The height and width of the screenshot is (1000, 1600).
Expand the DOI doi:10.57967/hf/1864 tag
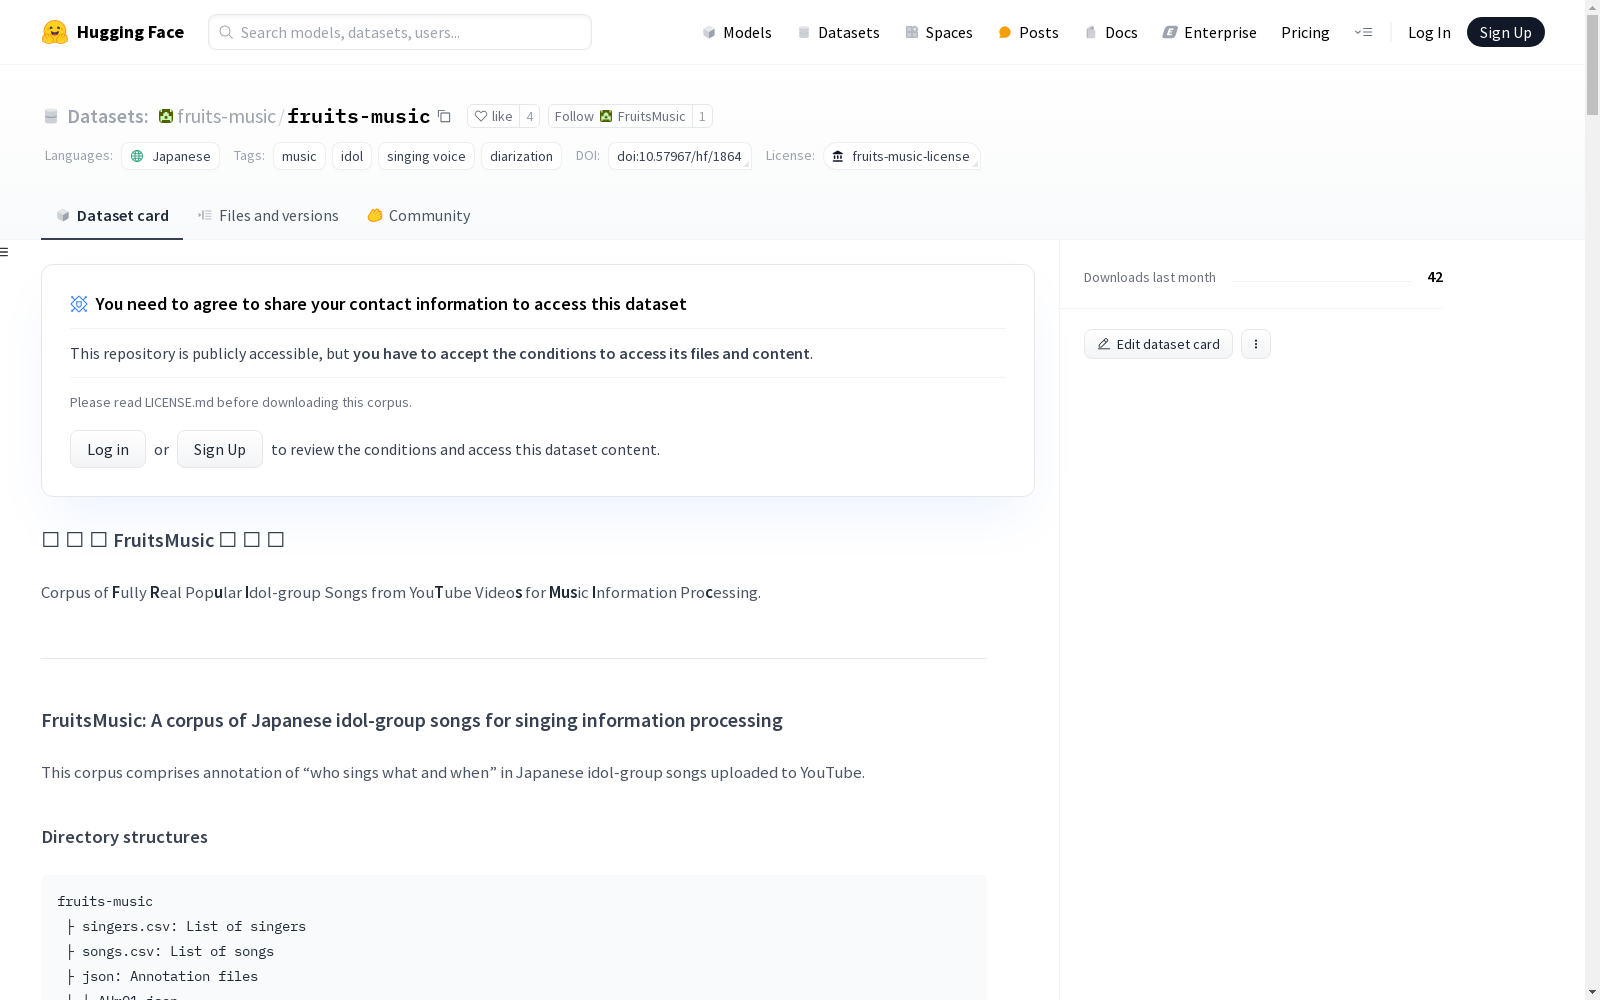[x=680, y=156]
